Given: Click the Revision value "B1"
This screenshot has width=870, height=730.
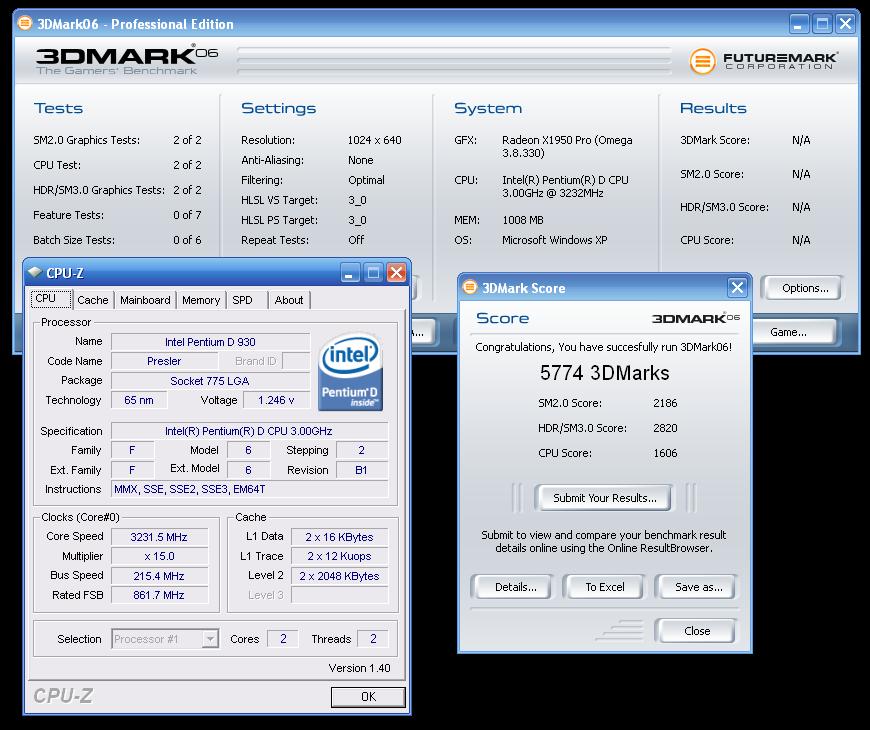Looking at the screenshot, I should (362, 470).
